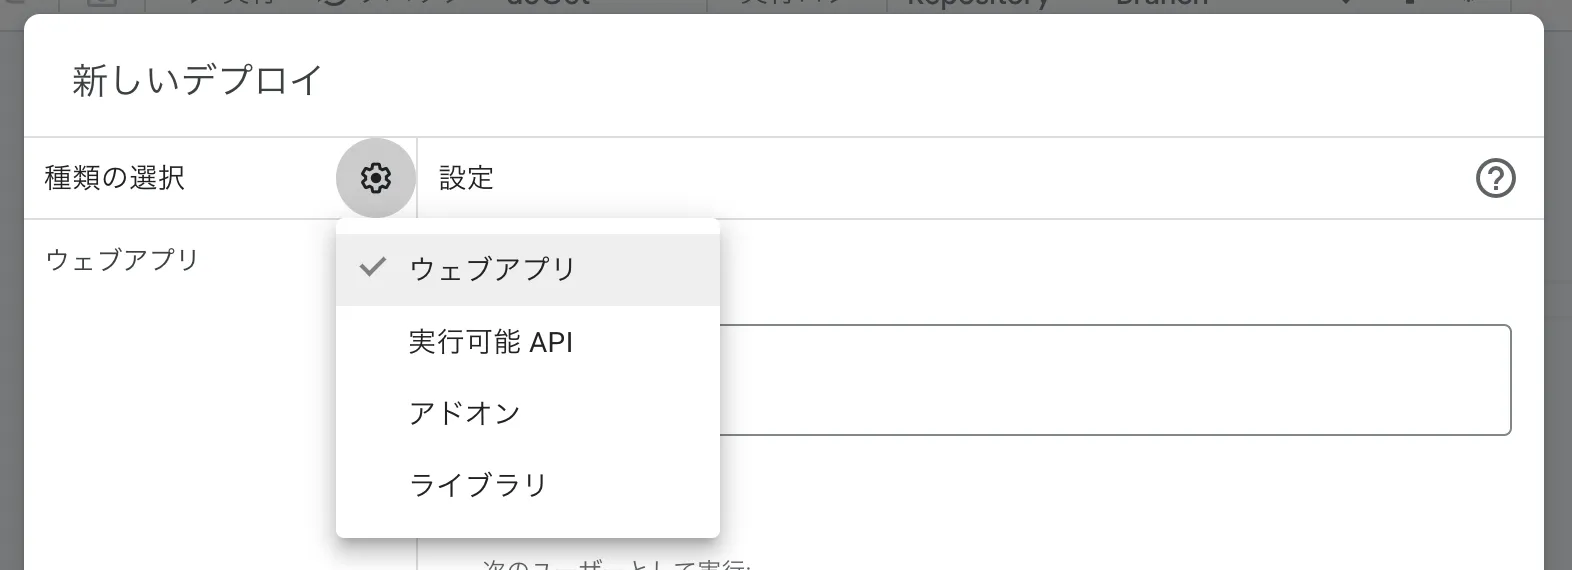The height and width of the screenshot is (570, 1572).
Task: Select アドオン from the dropdown list
Action: click(464, 413)
